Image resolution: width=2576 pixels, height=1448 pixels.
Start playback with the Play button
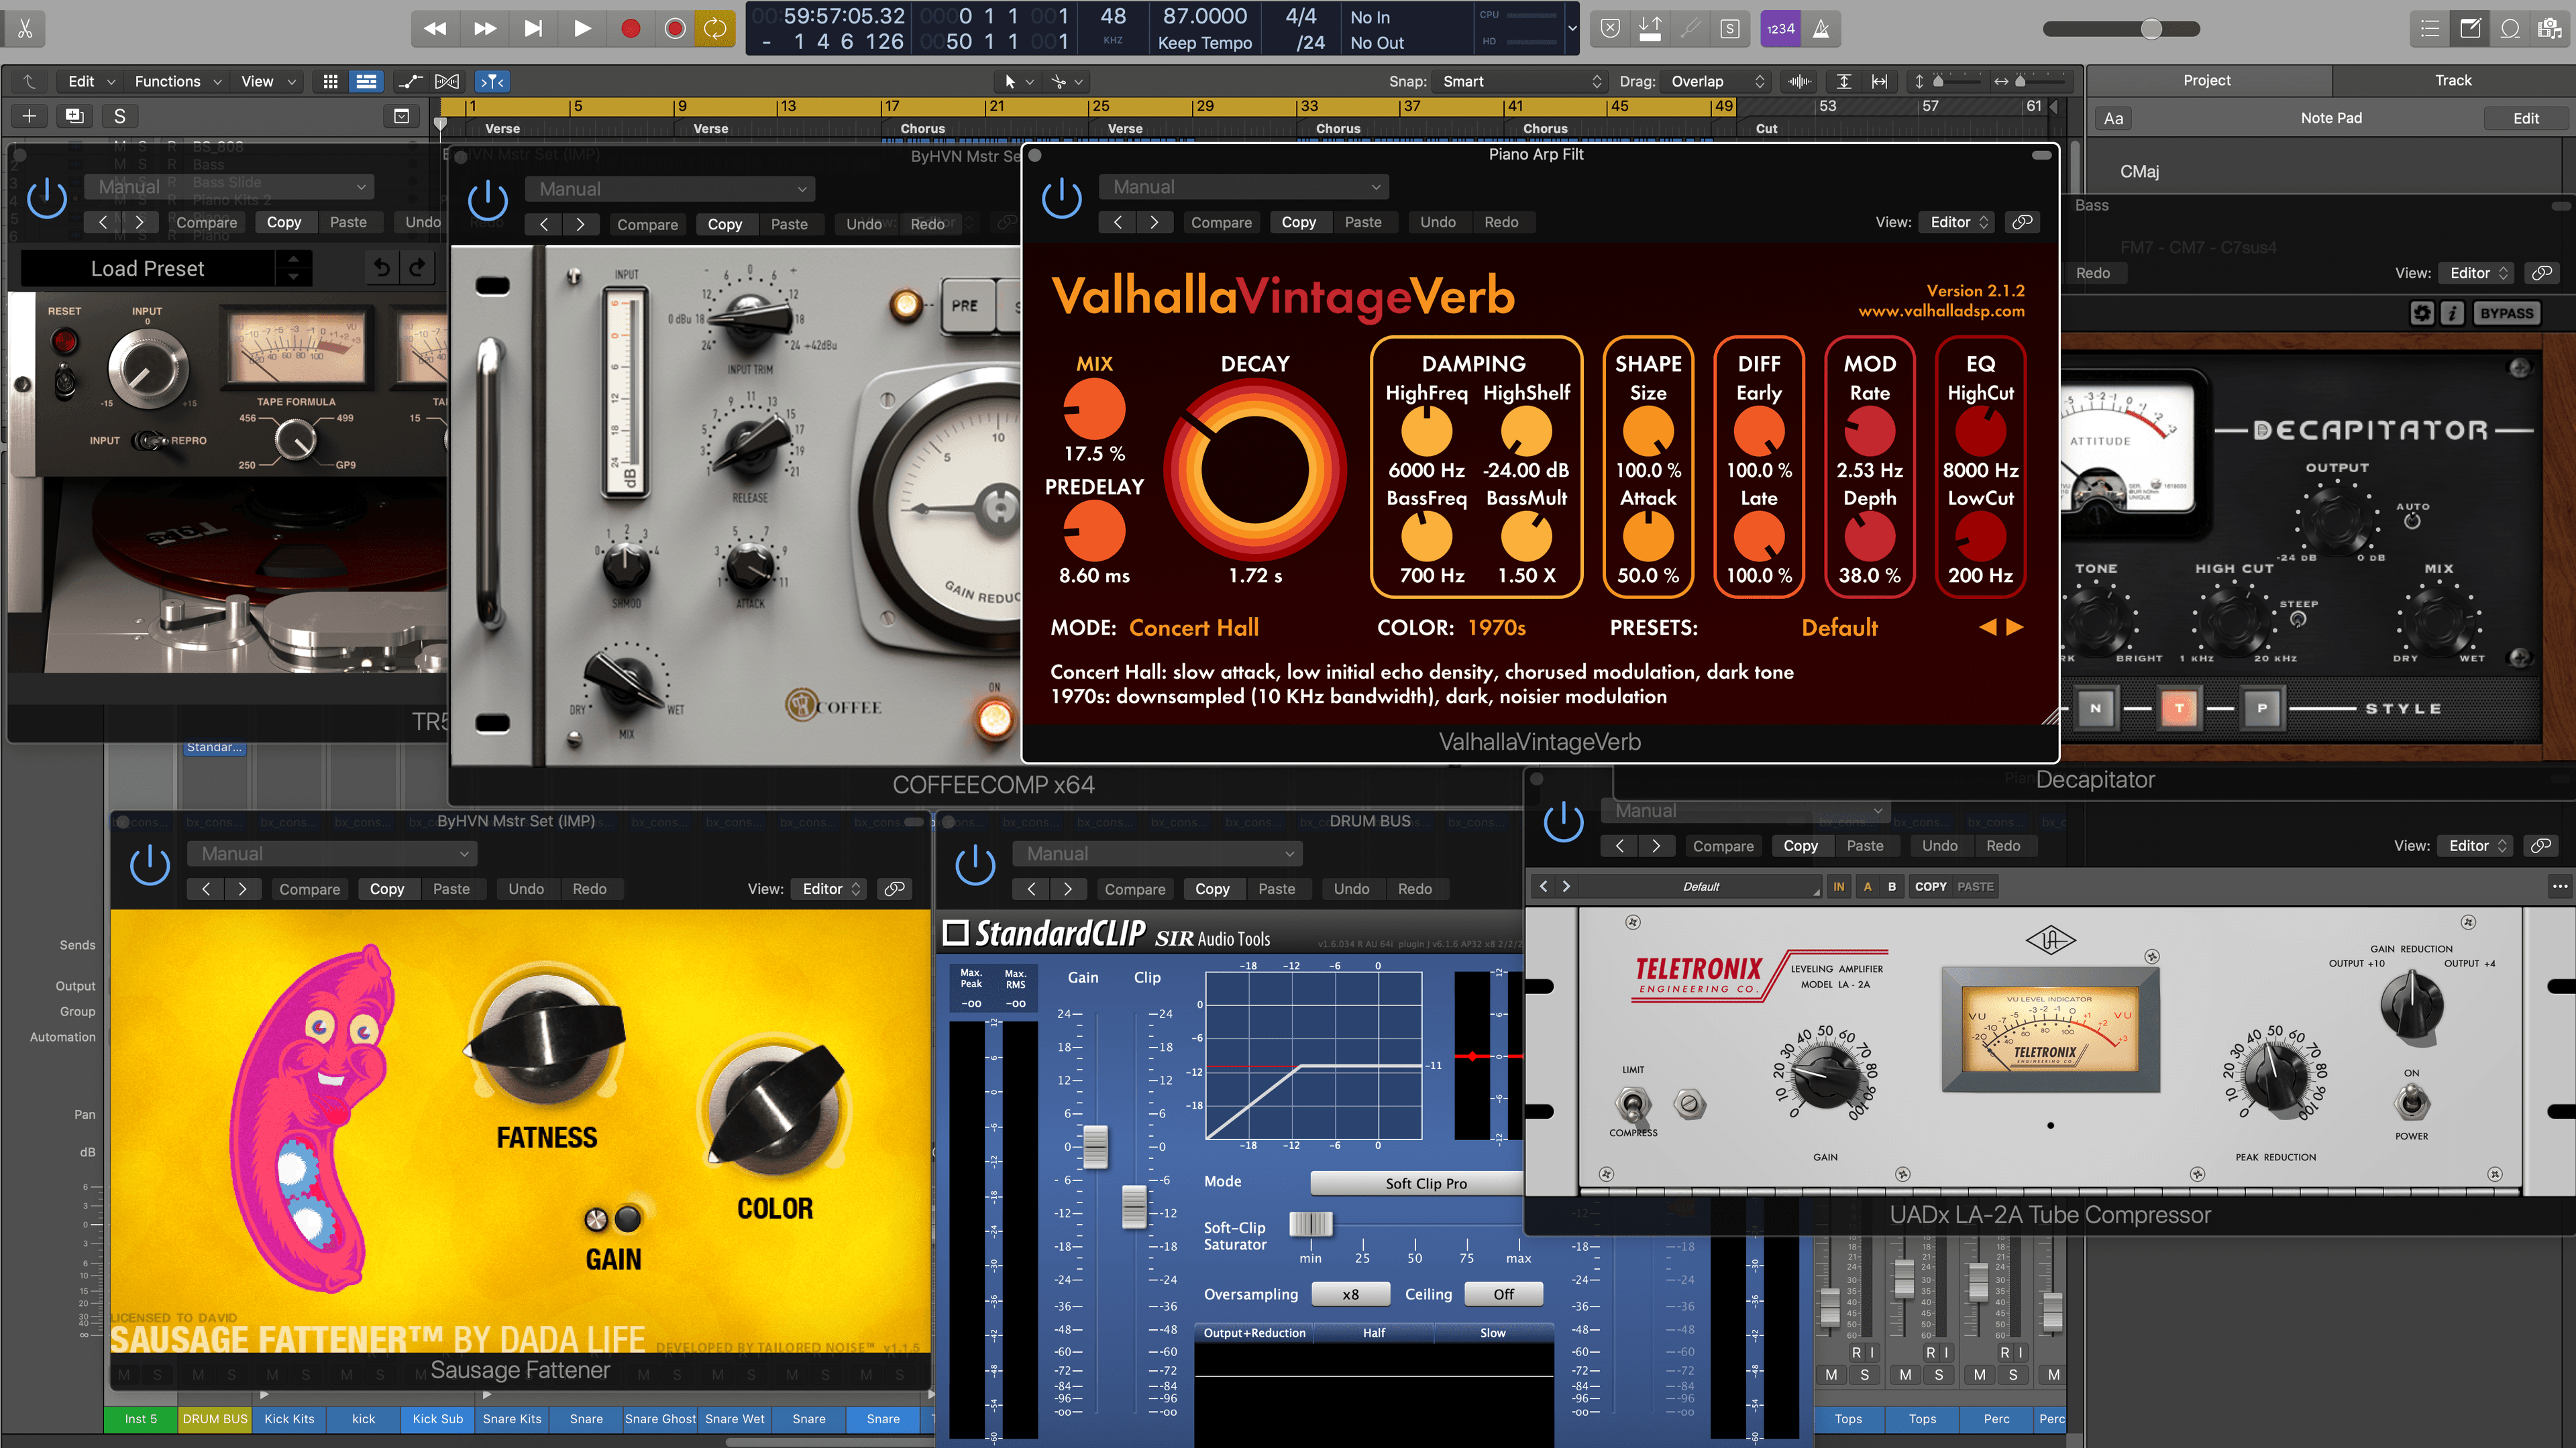582,28
